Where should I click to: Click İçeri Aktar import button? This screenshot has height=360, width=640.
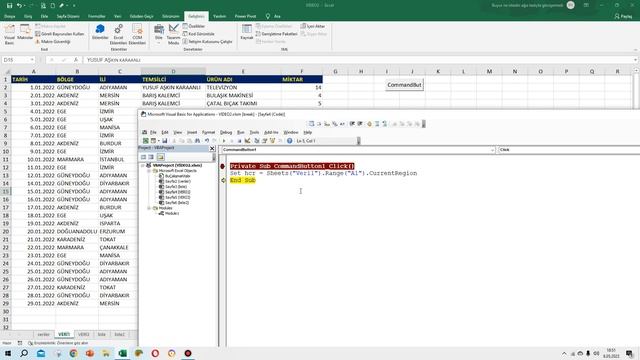point(313,26)
